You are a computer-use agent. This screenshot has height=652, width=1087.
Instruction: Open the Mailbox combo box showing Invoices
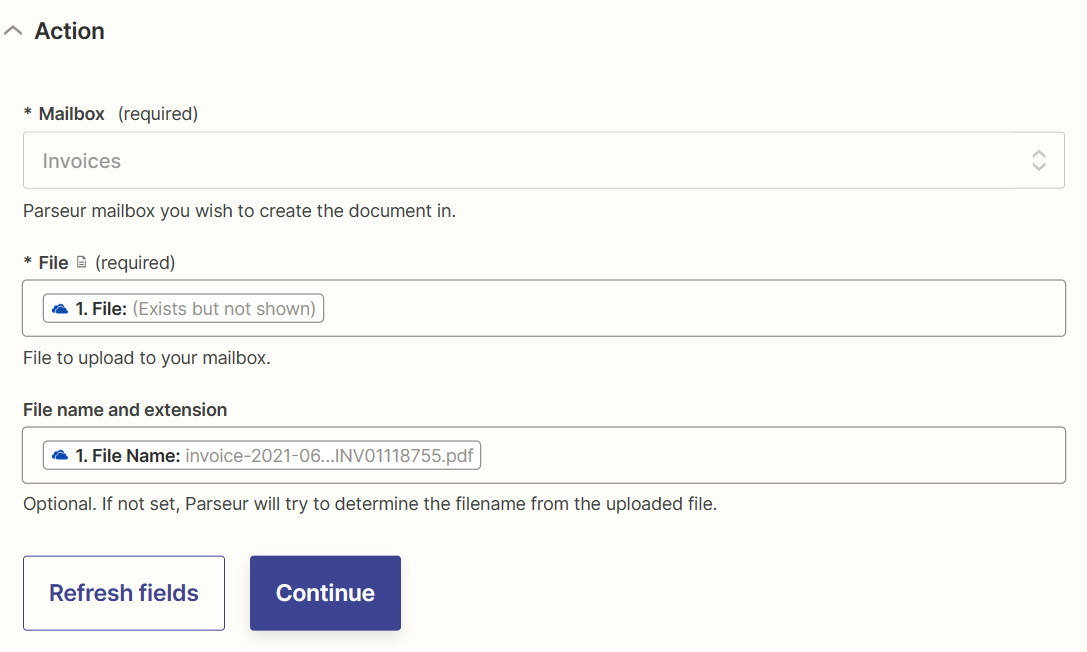point(544,160)
